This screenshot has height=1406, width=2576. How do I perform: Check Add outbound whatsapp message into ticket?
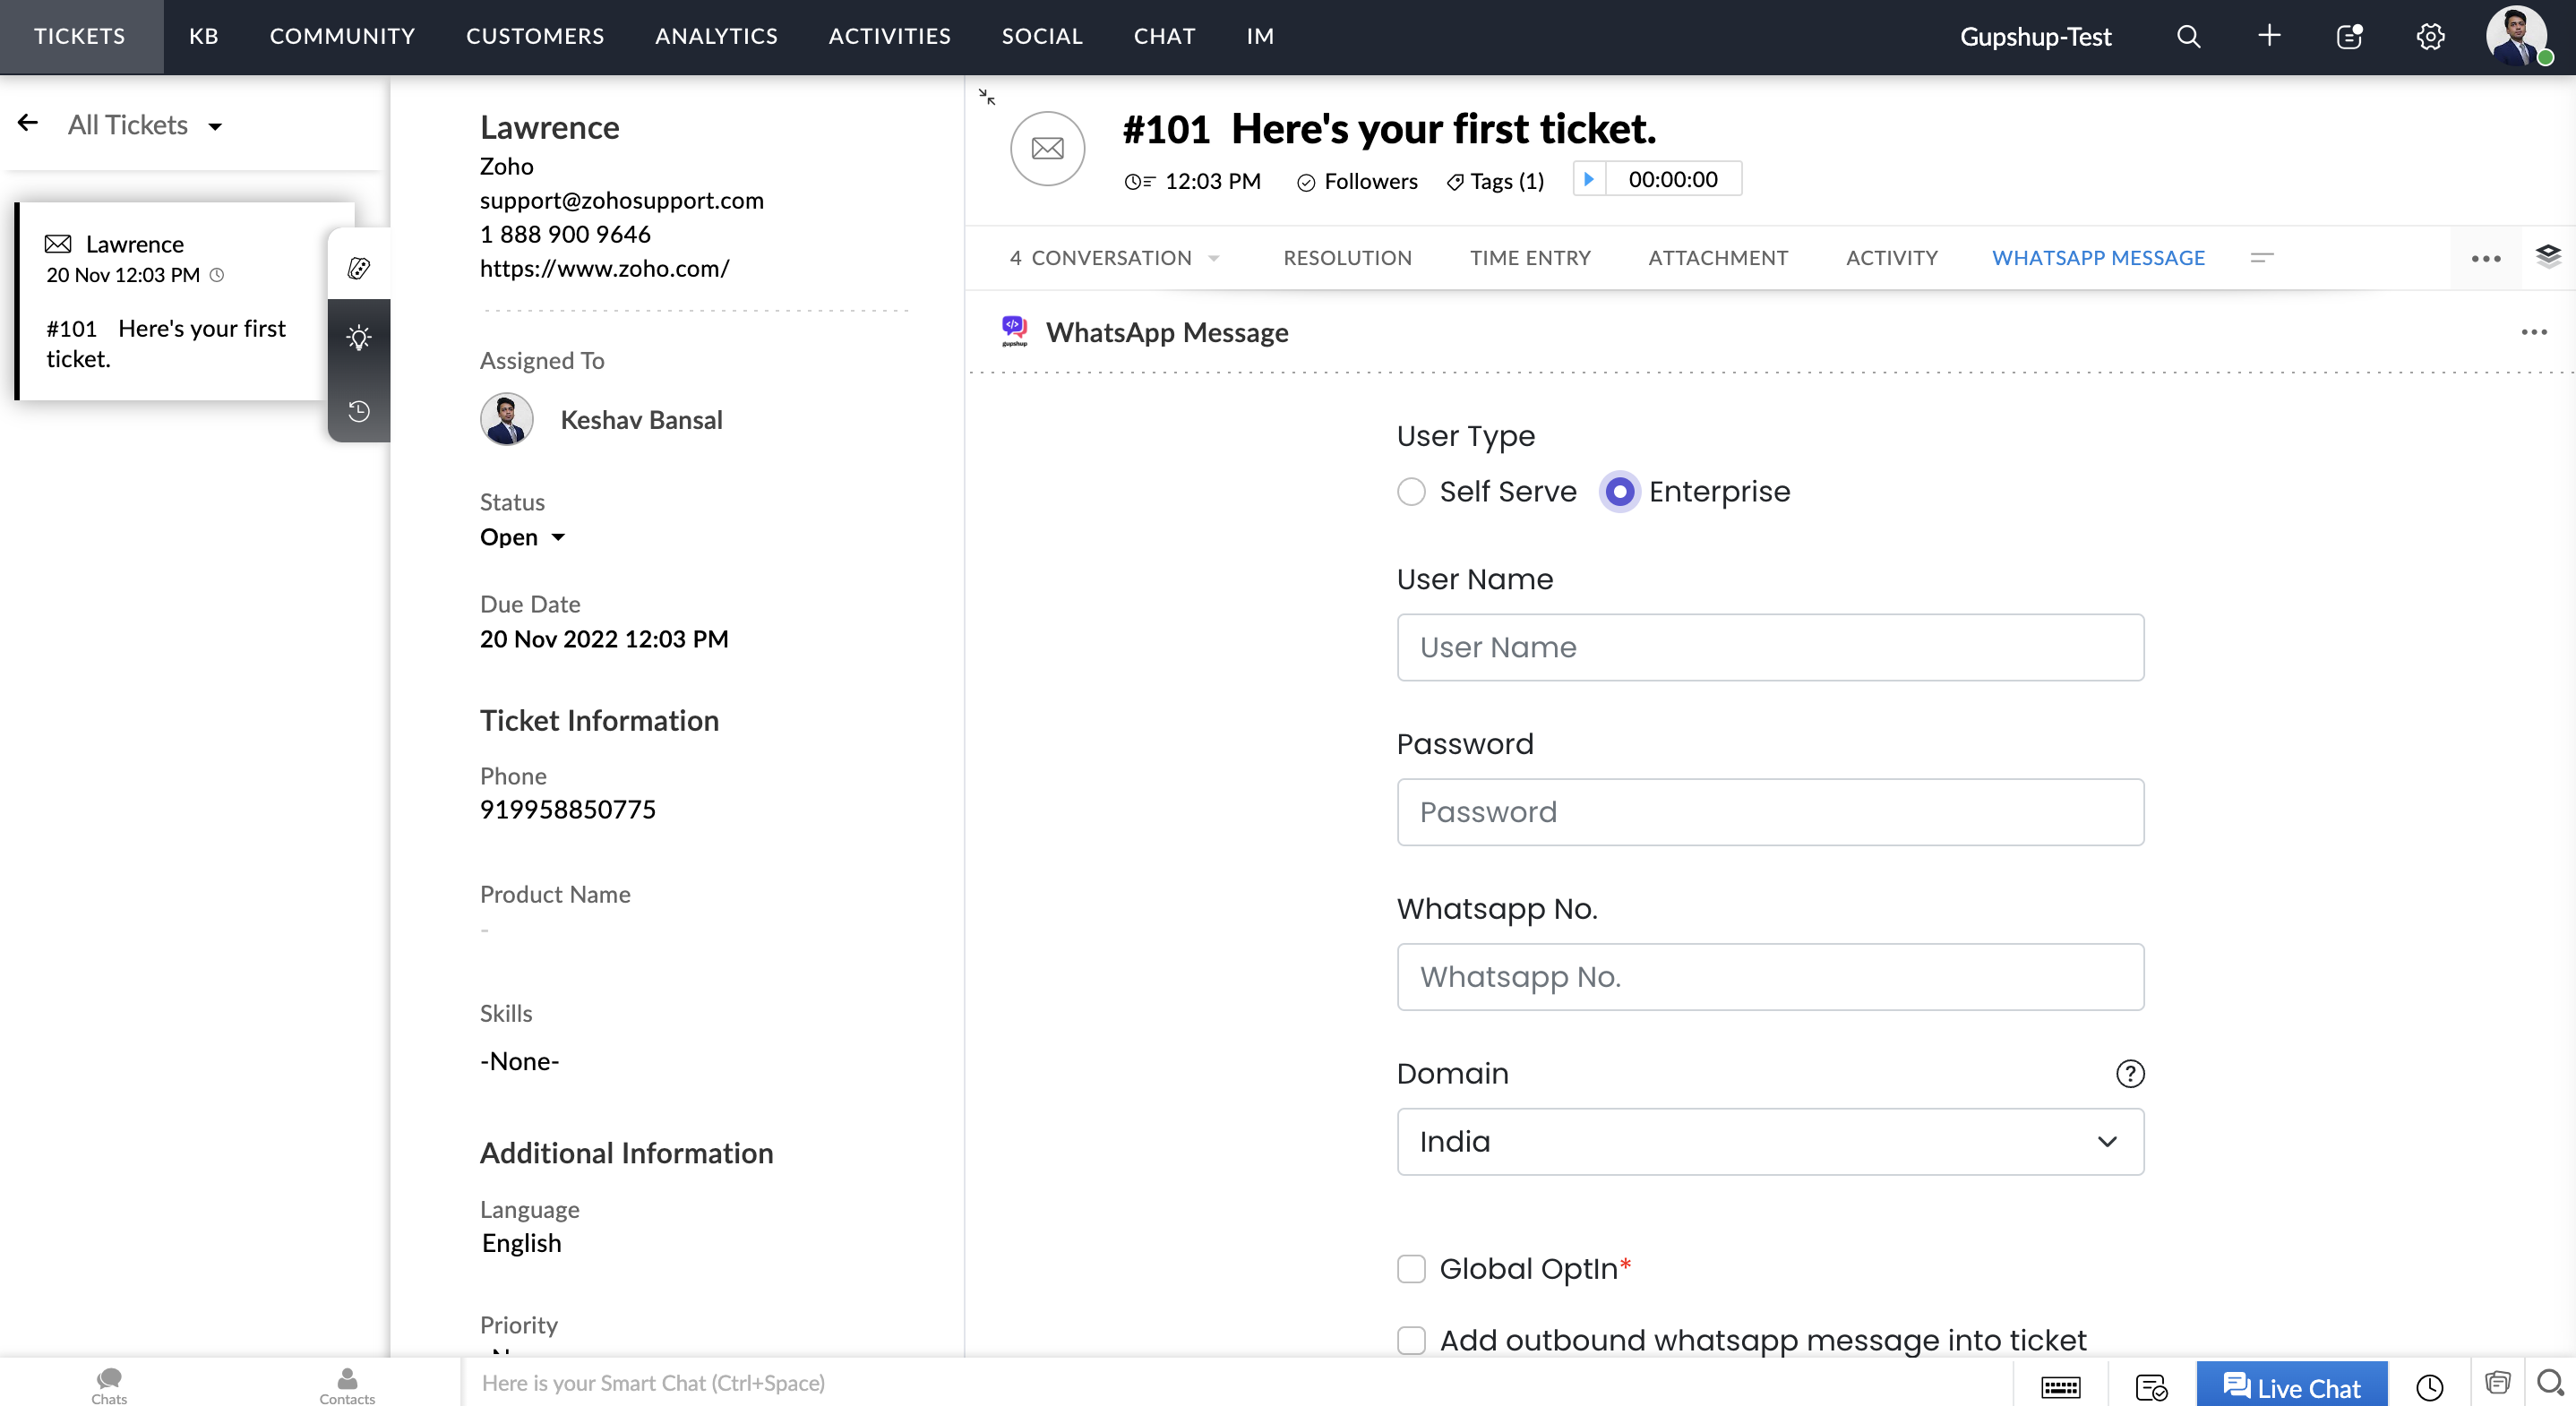(x=1411, y=1340)
